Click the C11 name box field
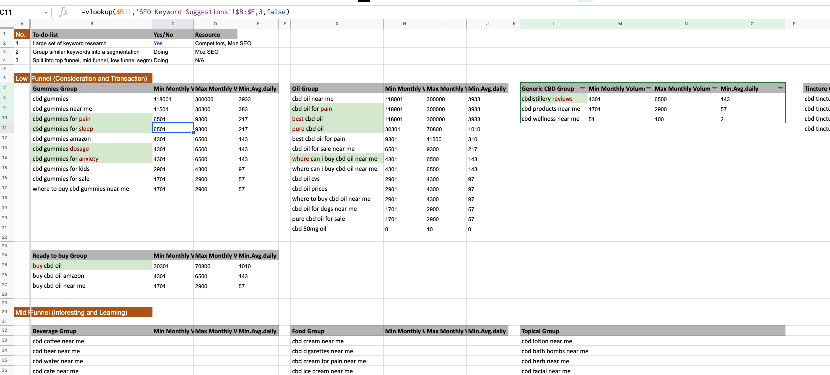The width and height of the screenshot is (830, 375). pyautogui.click(x=21, y=12)
